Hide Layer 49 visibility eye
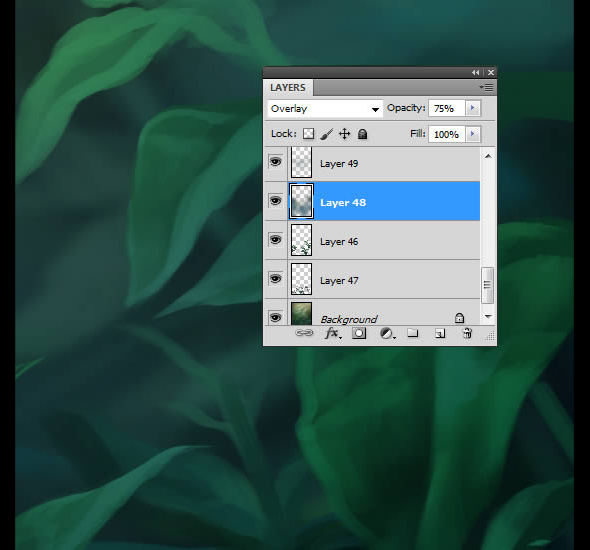 tap(275, 162)
